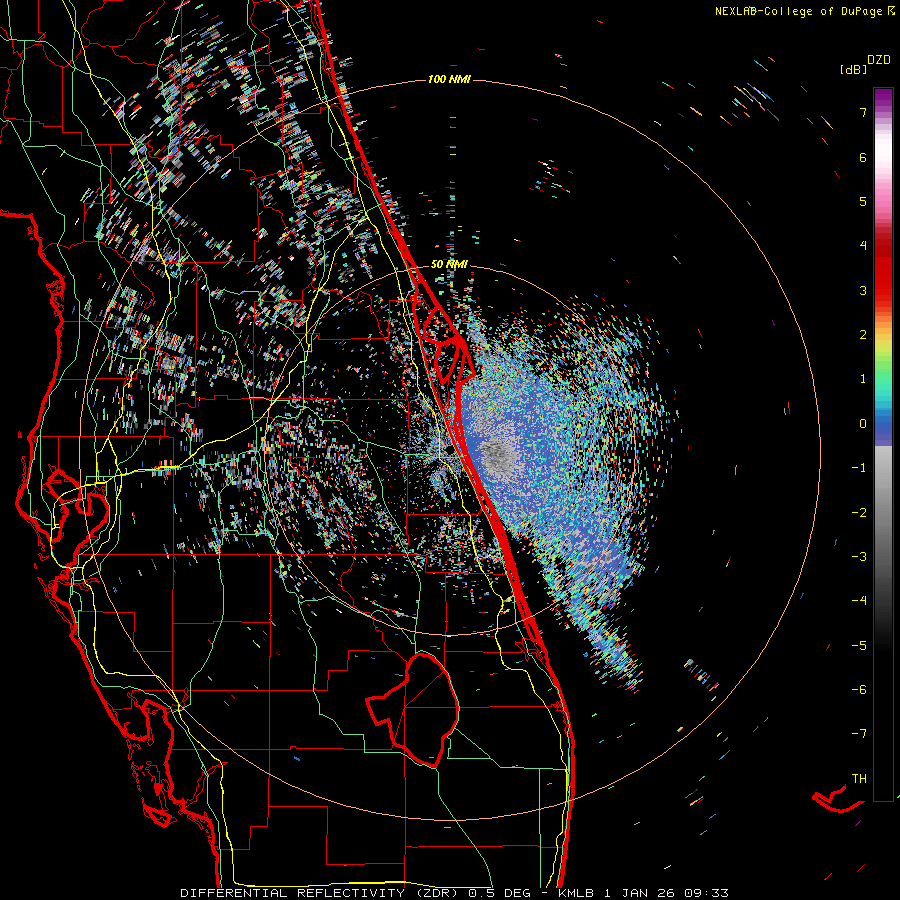Click the -2 value on the color scale
Image resolution: width=900 pixels, height=900 pixels.
[x=859, y=513]
